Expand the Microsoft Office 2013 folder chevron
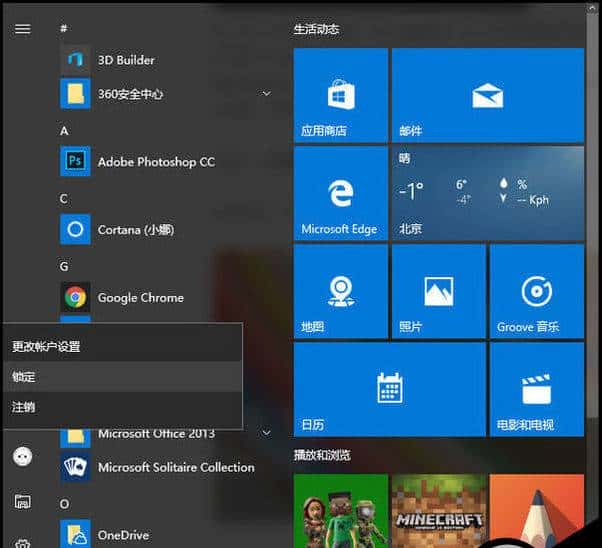Image resolution: width=602 pixels, height=548 pixels. click(266, 433)
